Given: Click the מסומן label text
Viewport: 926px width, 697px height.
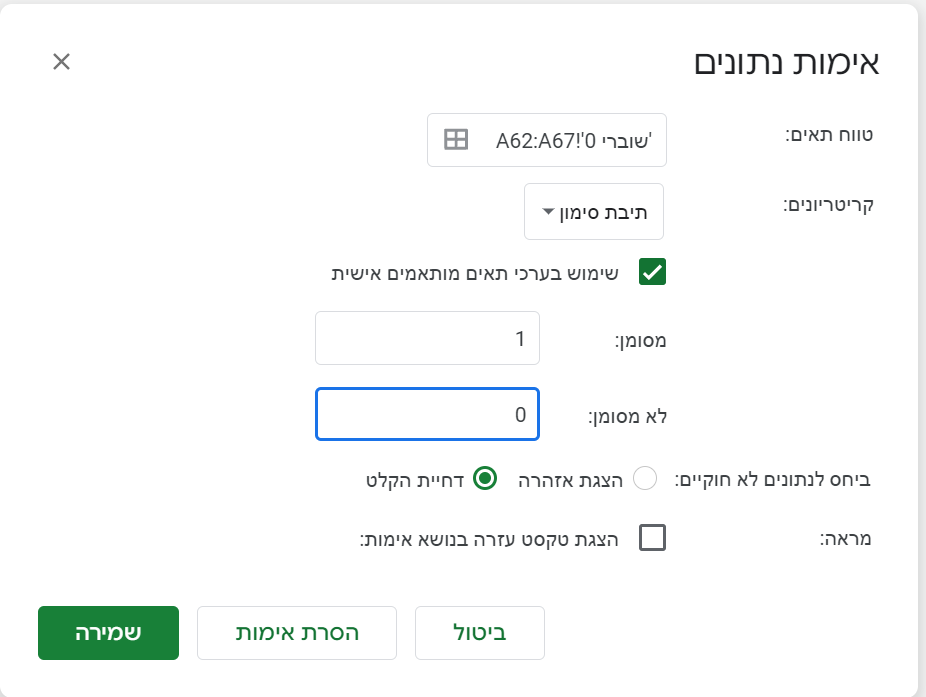Looking at the screenshot, I should (640, 341).
